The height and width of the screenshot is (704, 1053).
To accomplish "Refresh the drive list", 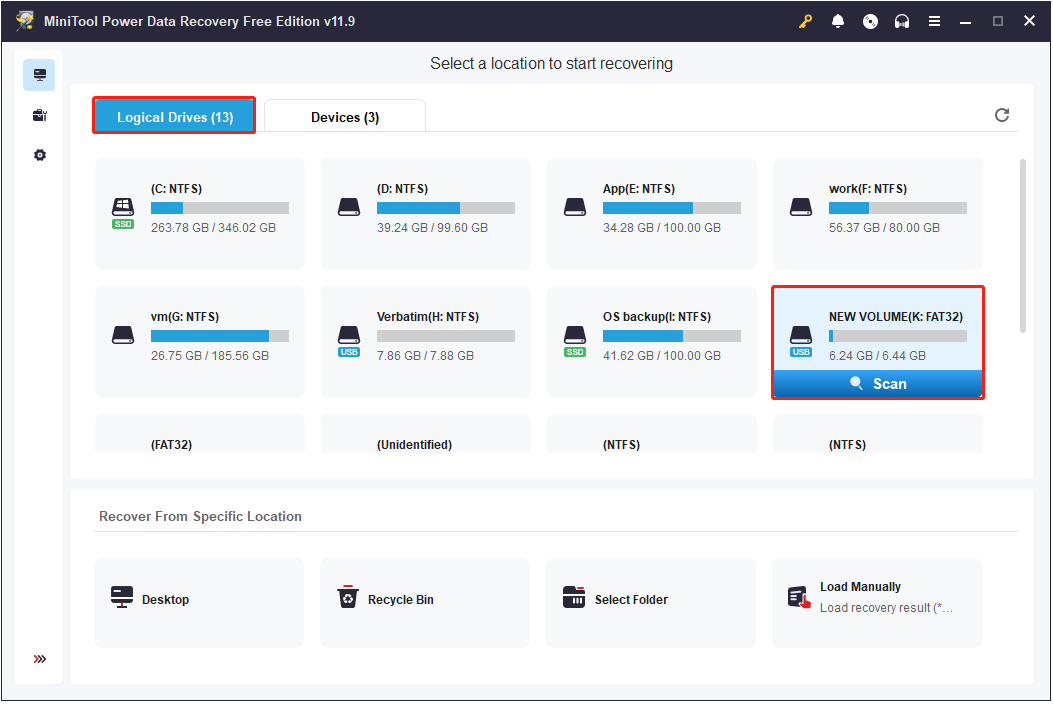I will [1002, 115].
